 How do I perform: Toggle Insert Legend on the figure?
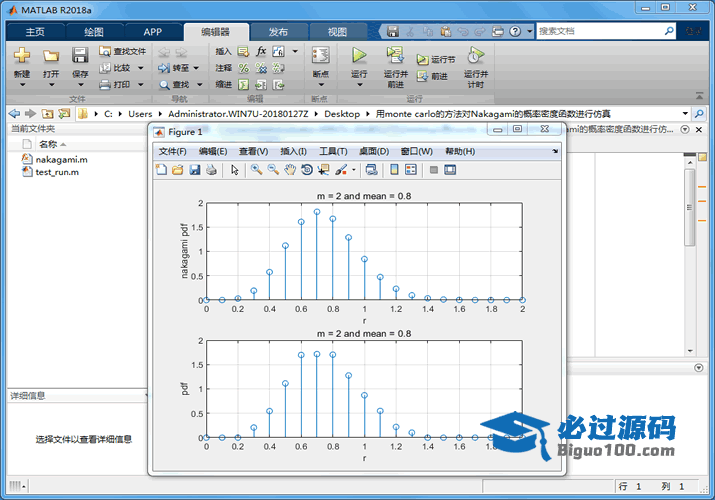411,170
